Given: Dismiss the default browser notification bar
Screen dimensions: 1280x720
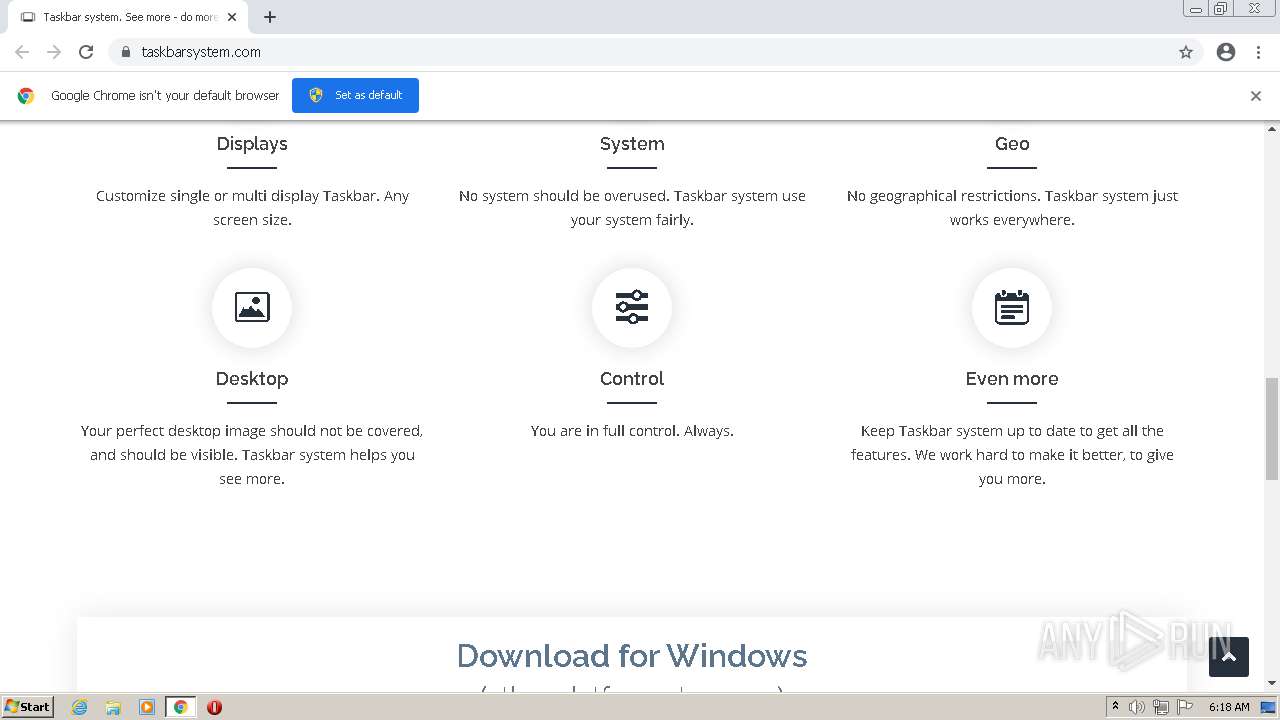Looking at the screenshot, I should [x=1256, y=96].
